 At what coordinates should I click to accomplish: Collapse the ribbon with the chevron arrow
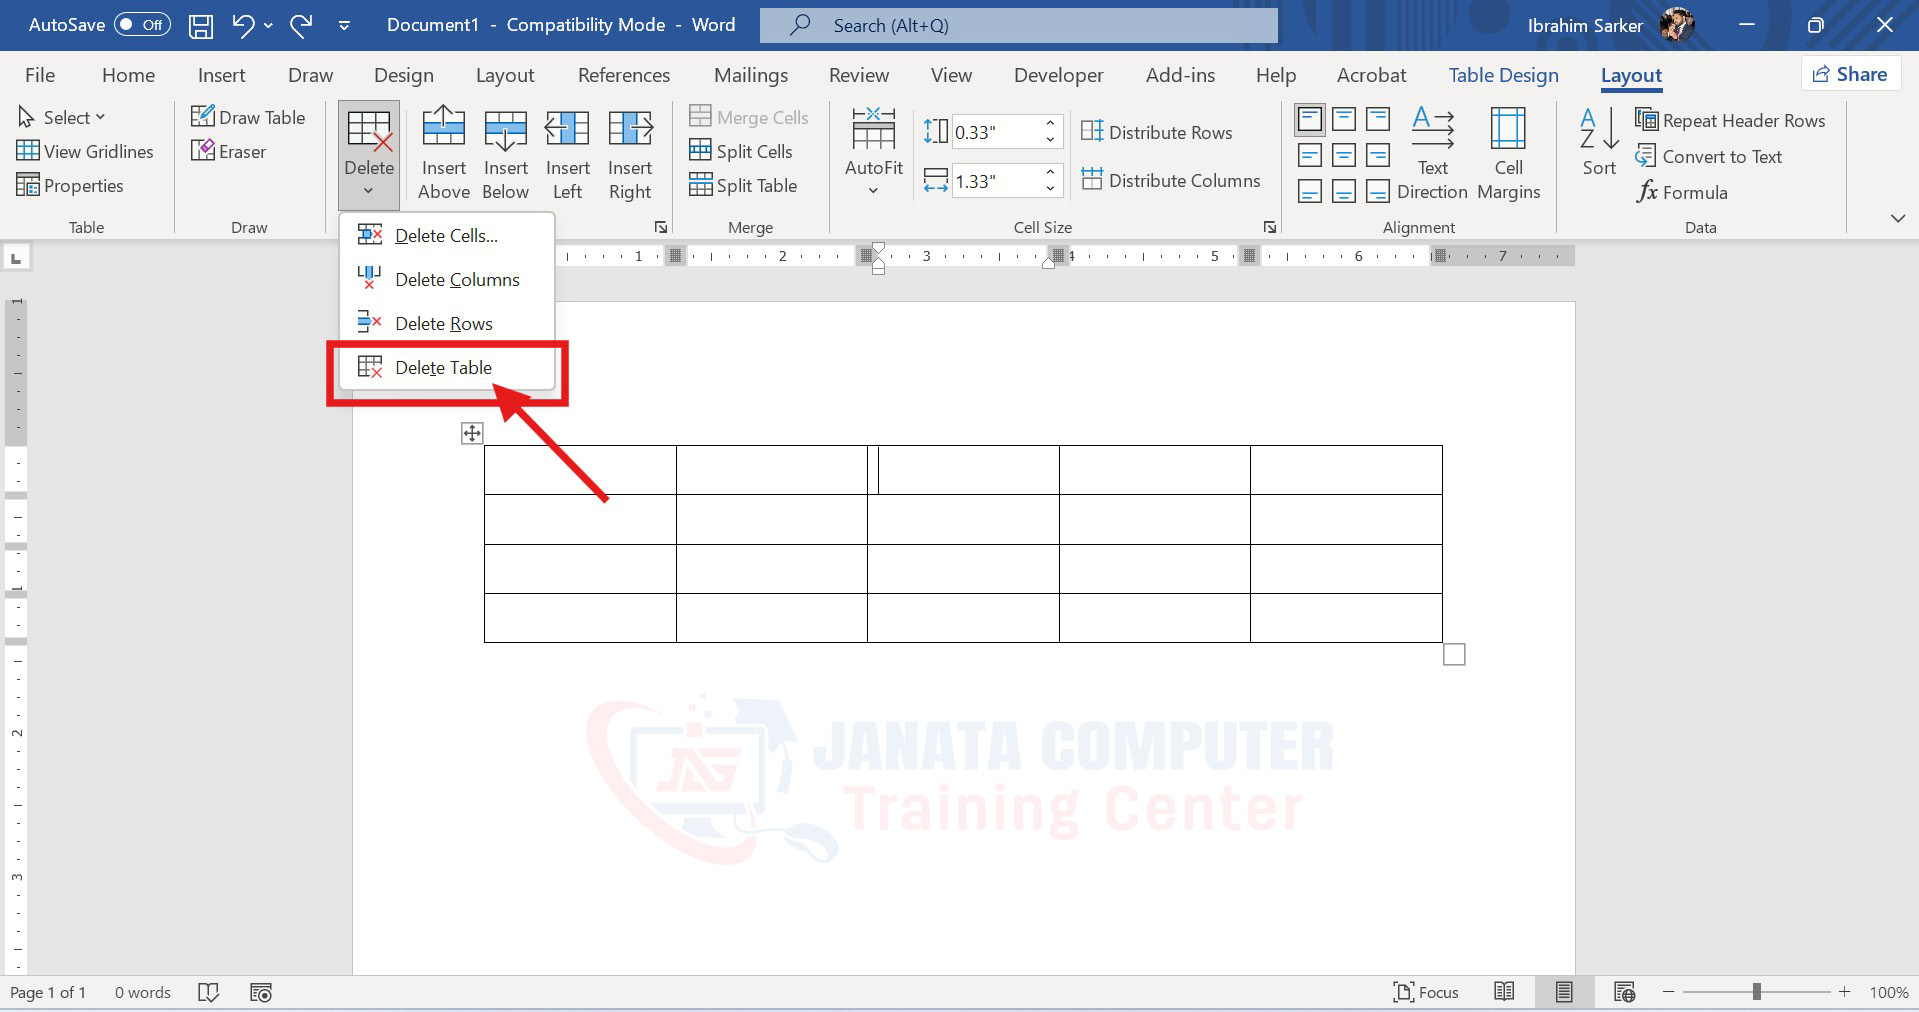click(1897, 218)
